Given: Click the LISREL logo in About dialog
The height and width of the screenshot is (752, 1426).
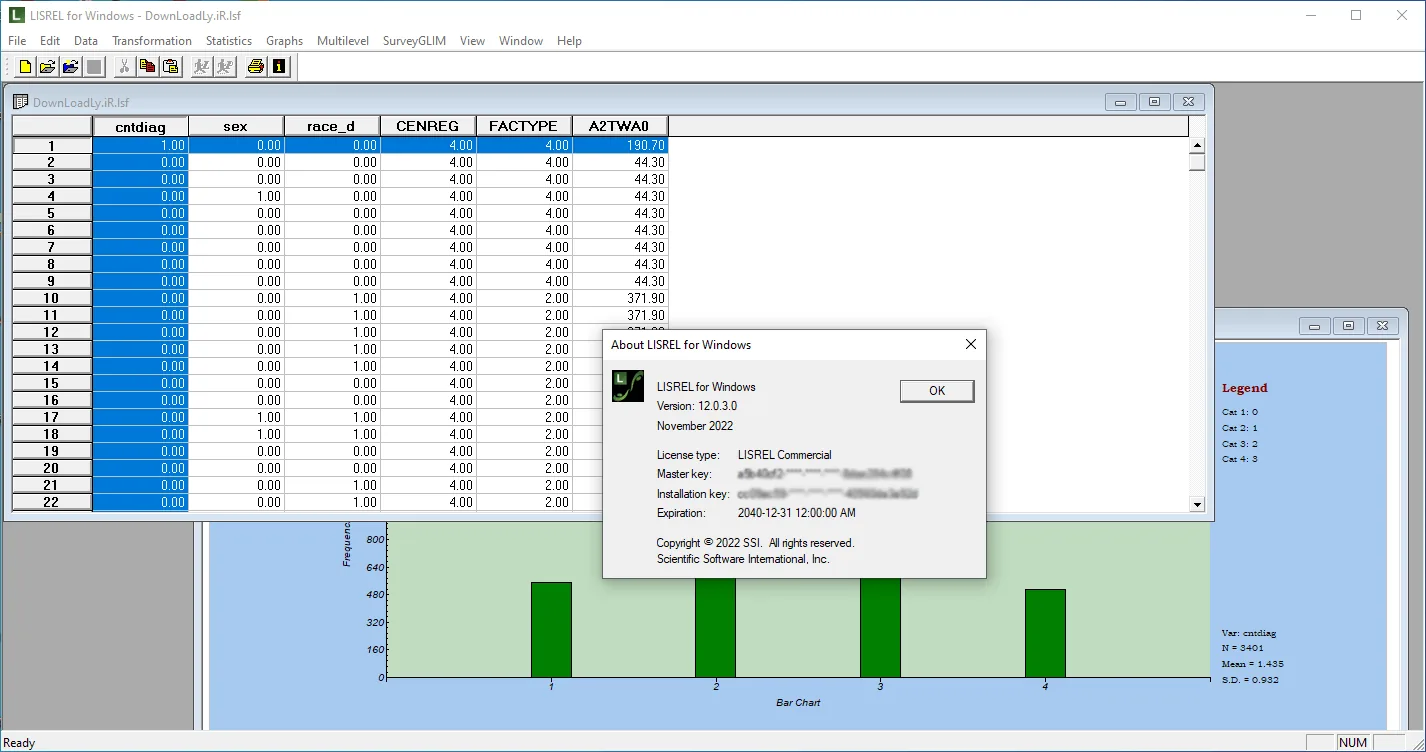Looking at the screenshot, I should click(x=628, y=386).
